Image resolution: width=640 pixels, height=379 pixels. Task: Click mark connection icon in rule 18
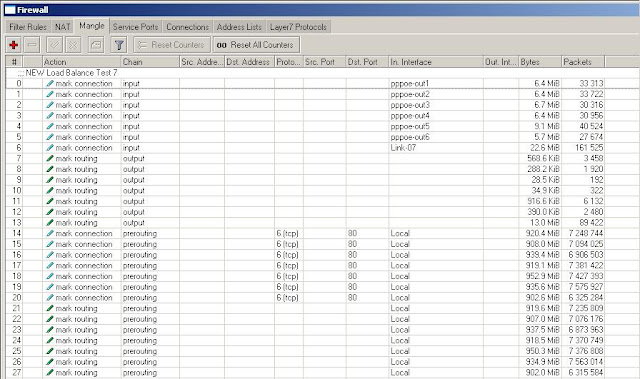pyautogui.click(x=50, y=276)
